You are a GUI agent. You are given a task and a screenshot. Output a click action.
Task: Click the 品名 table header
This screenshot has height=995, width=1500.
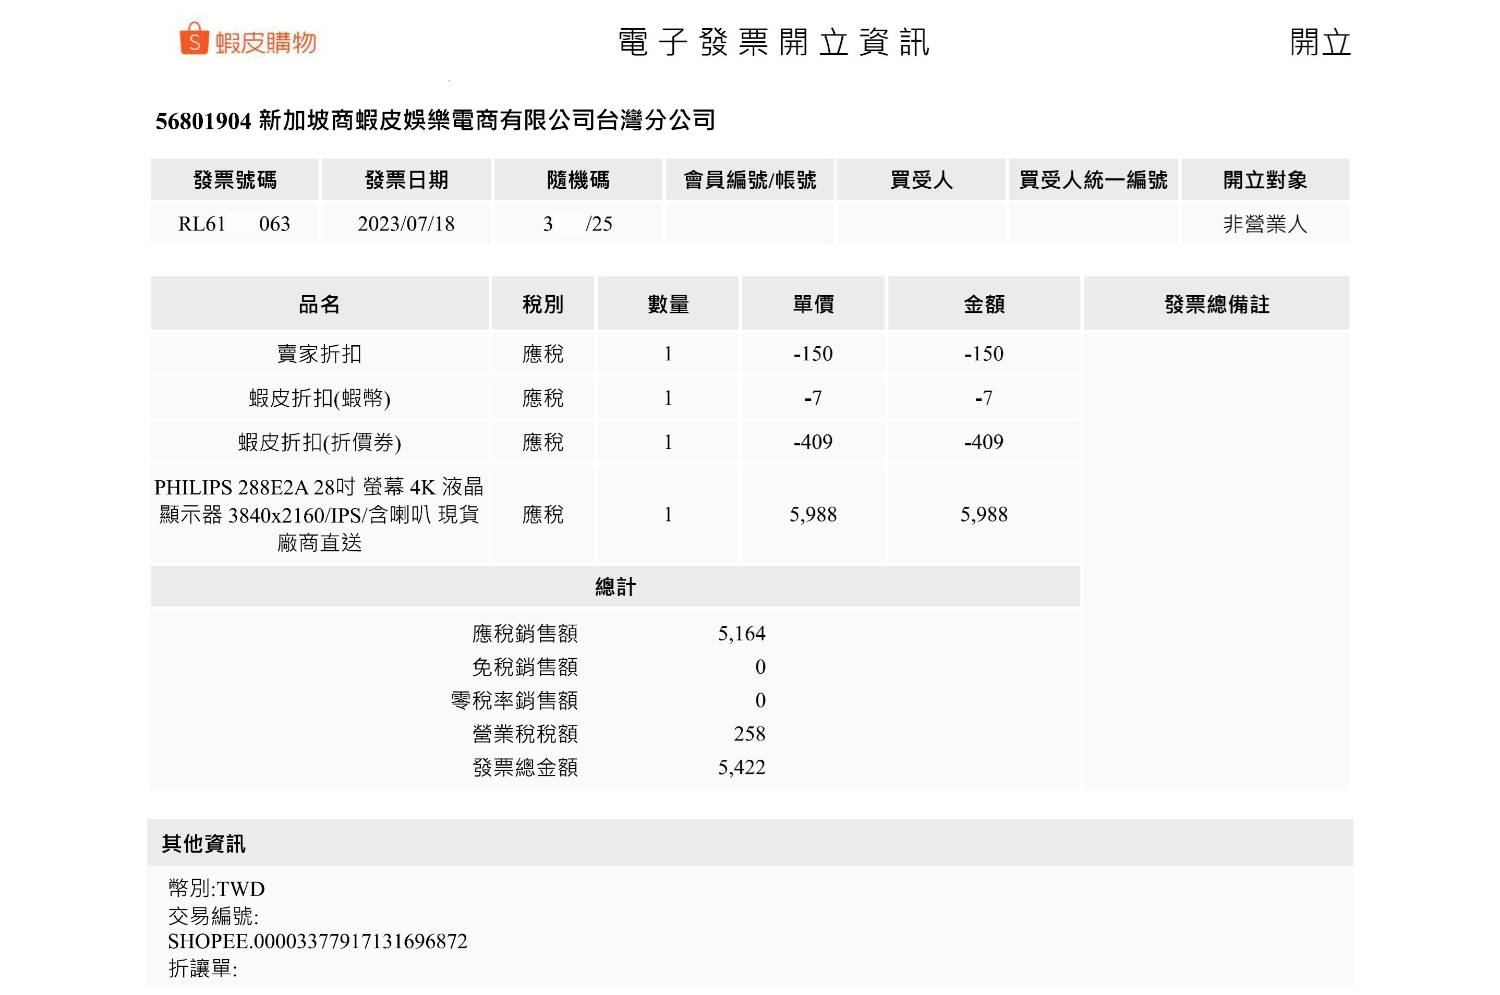pyautogui.click(x=320, y=304)
